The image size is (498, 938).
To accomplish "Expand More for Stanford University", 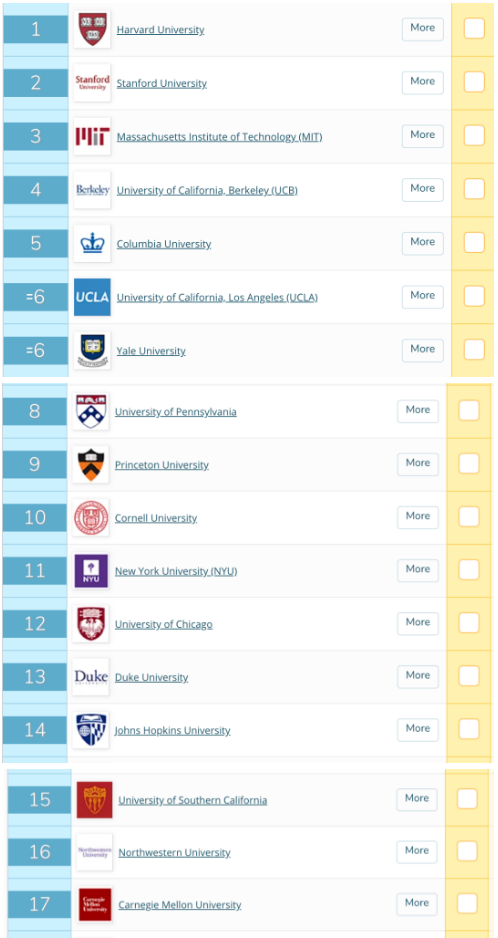I will click(423, 82).
